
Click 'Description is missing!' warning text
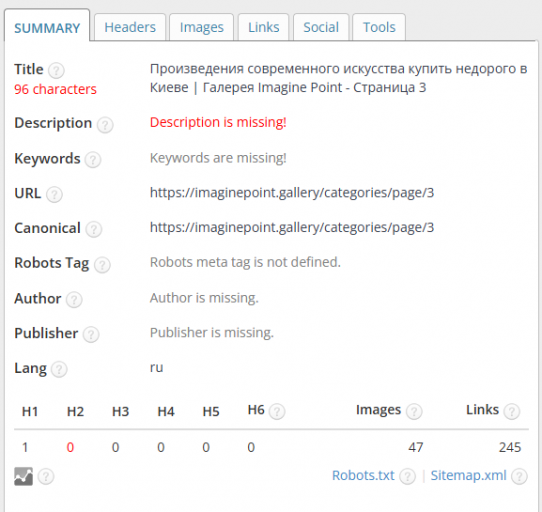(218, 122)
